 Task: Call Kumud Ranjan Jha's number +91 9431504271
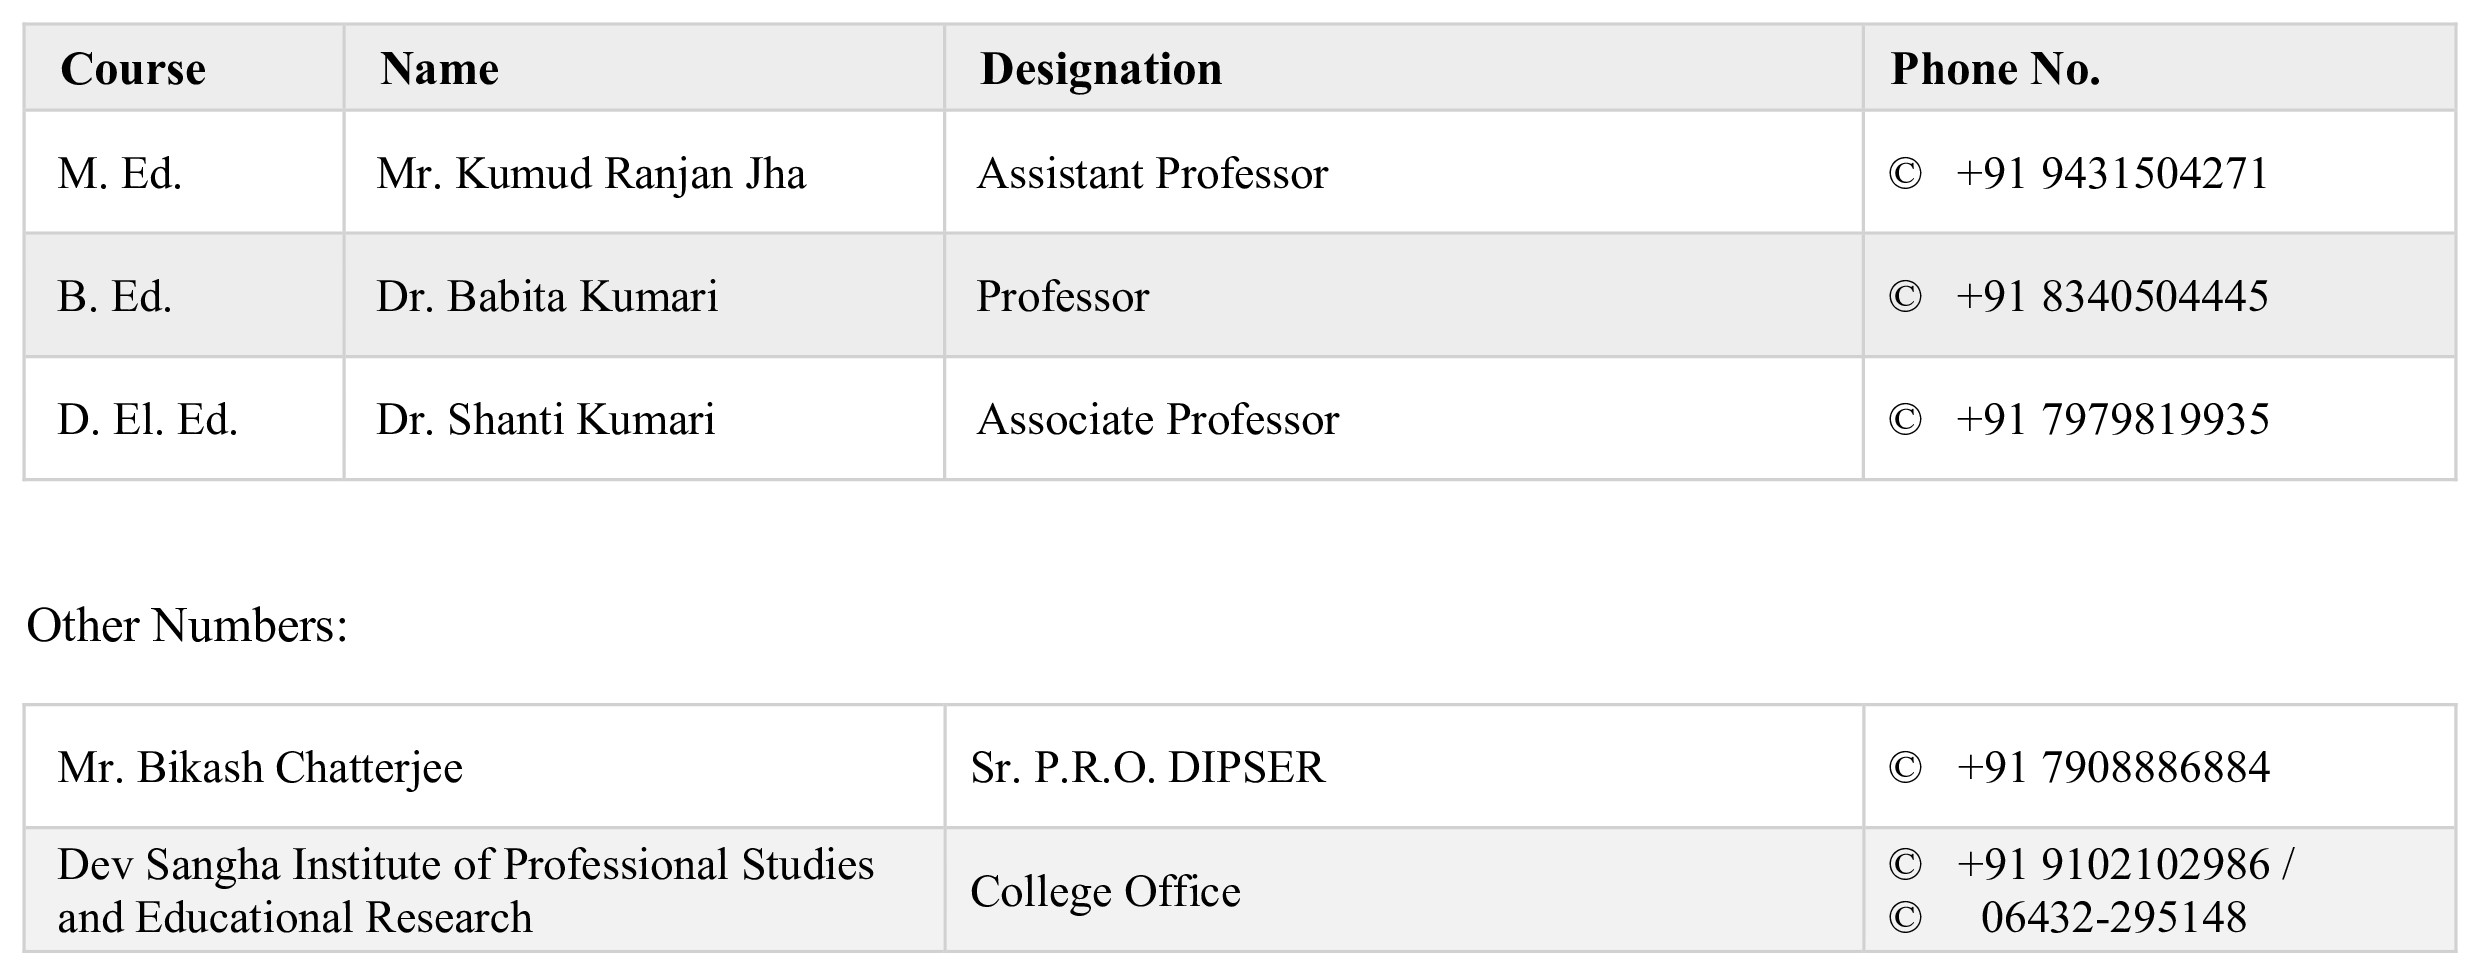click(2112, 174)
